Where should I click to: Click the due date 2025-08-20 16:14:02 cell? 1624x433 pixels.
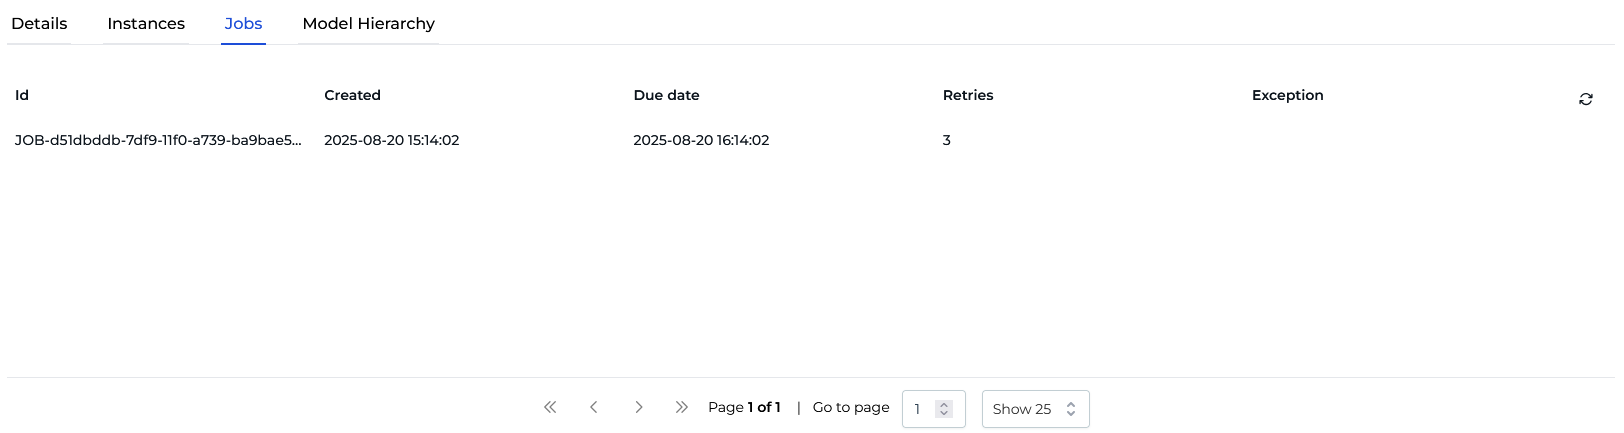701,140
